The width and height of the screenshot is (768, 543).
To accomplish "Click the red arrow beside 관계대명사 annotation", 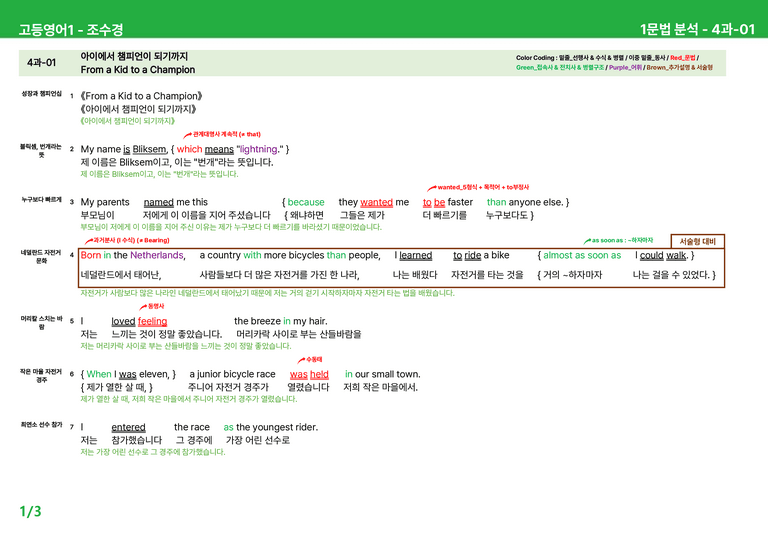I will coord(187,135).
